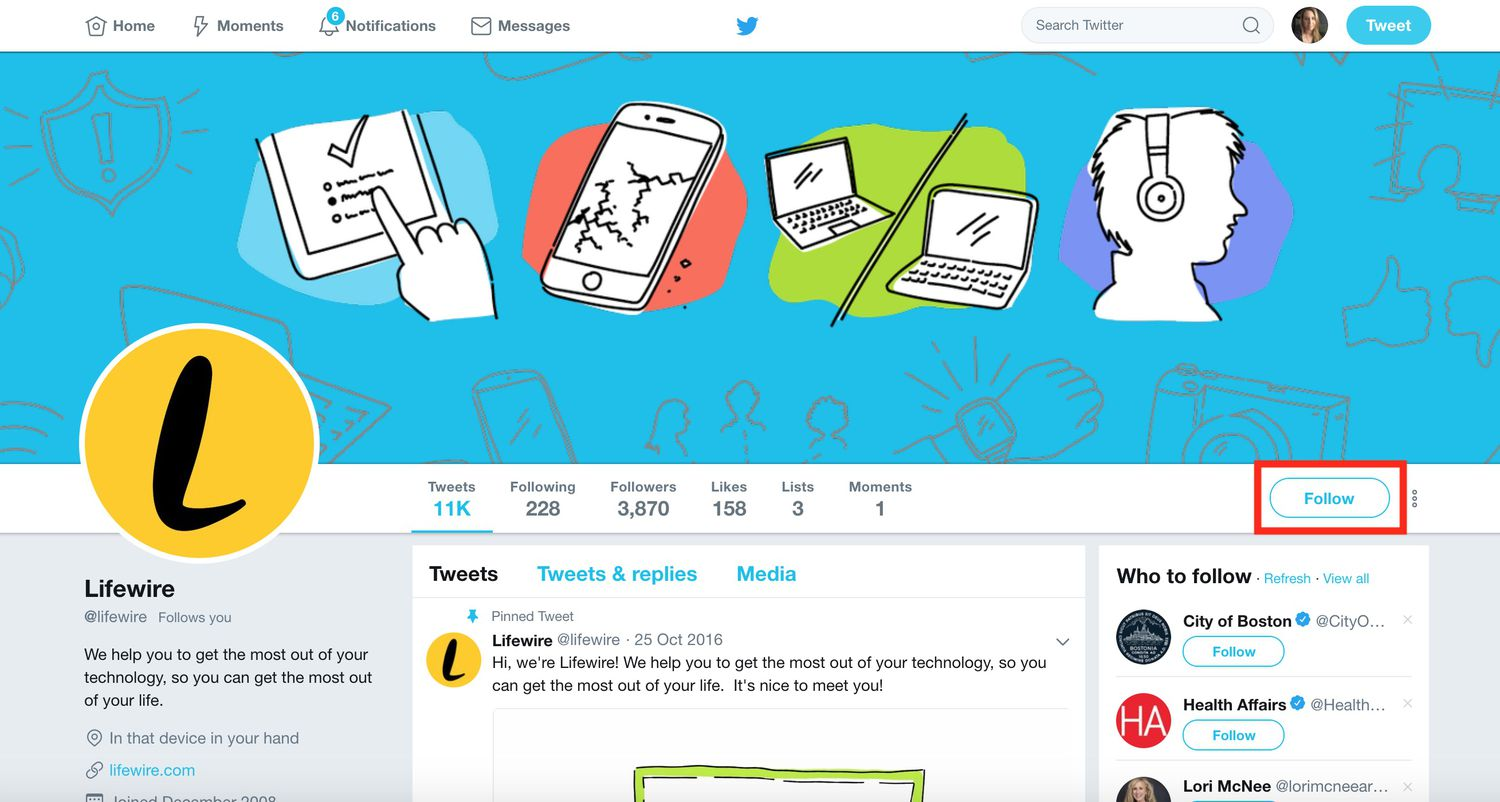The image size is (1500, 802).
Task: Click the Home house icon
Action: pos(96,26)
